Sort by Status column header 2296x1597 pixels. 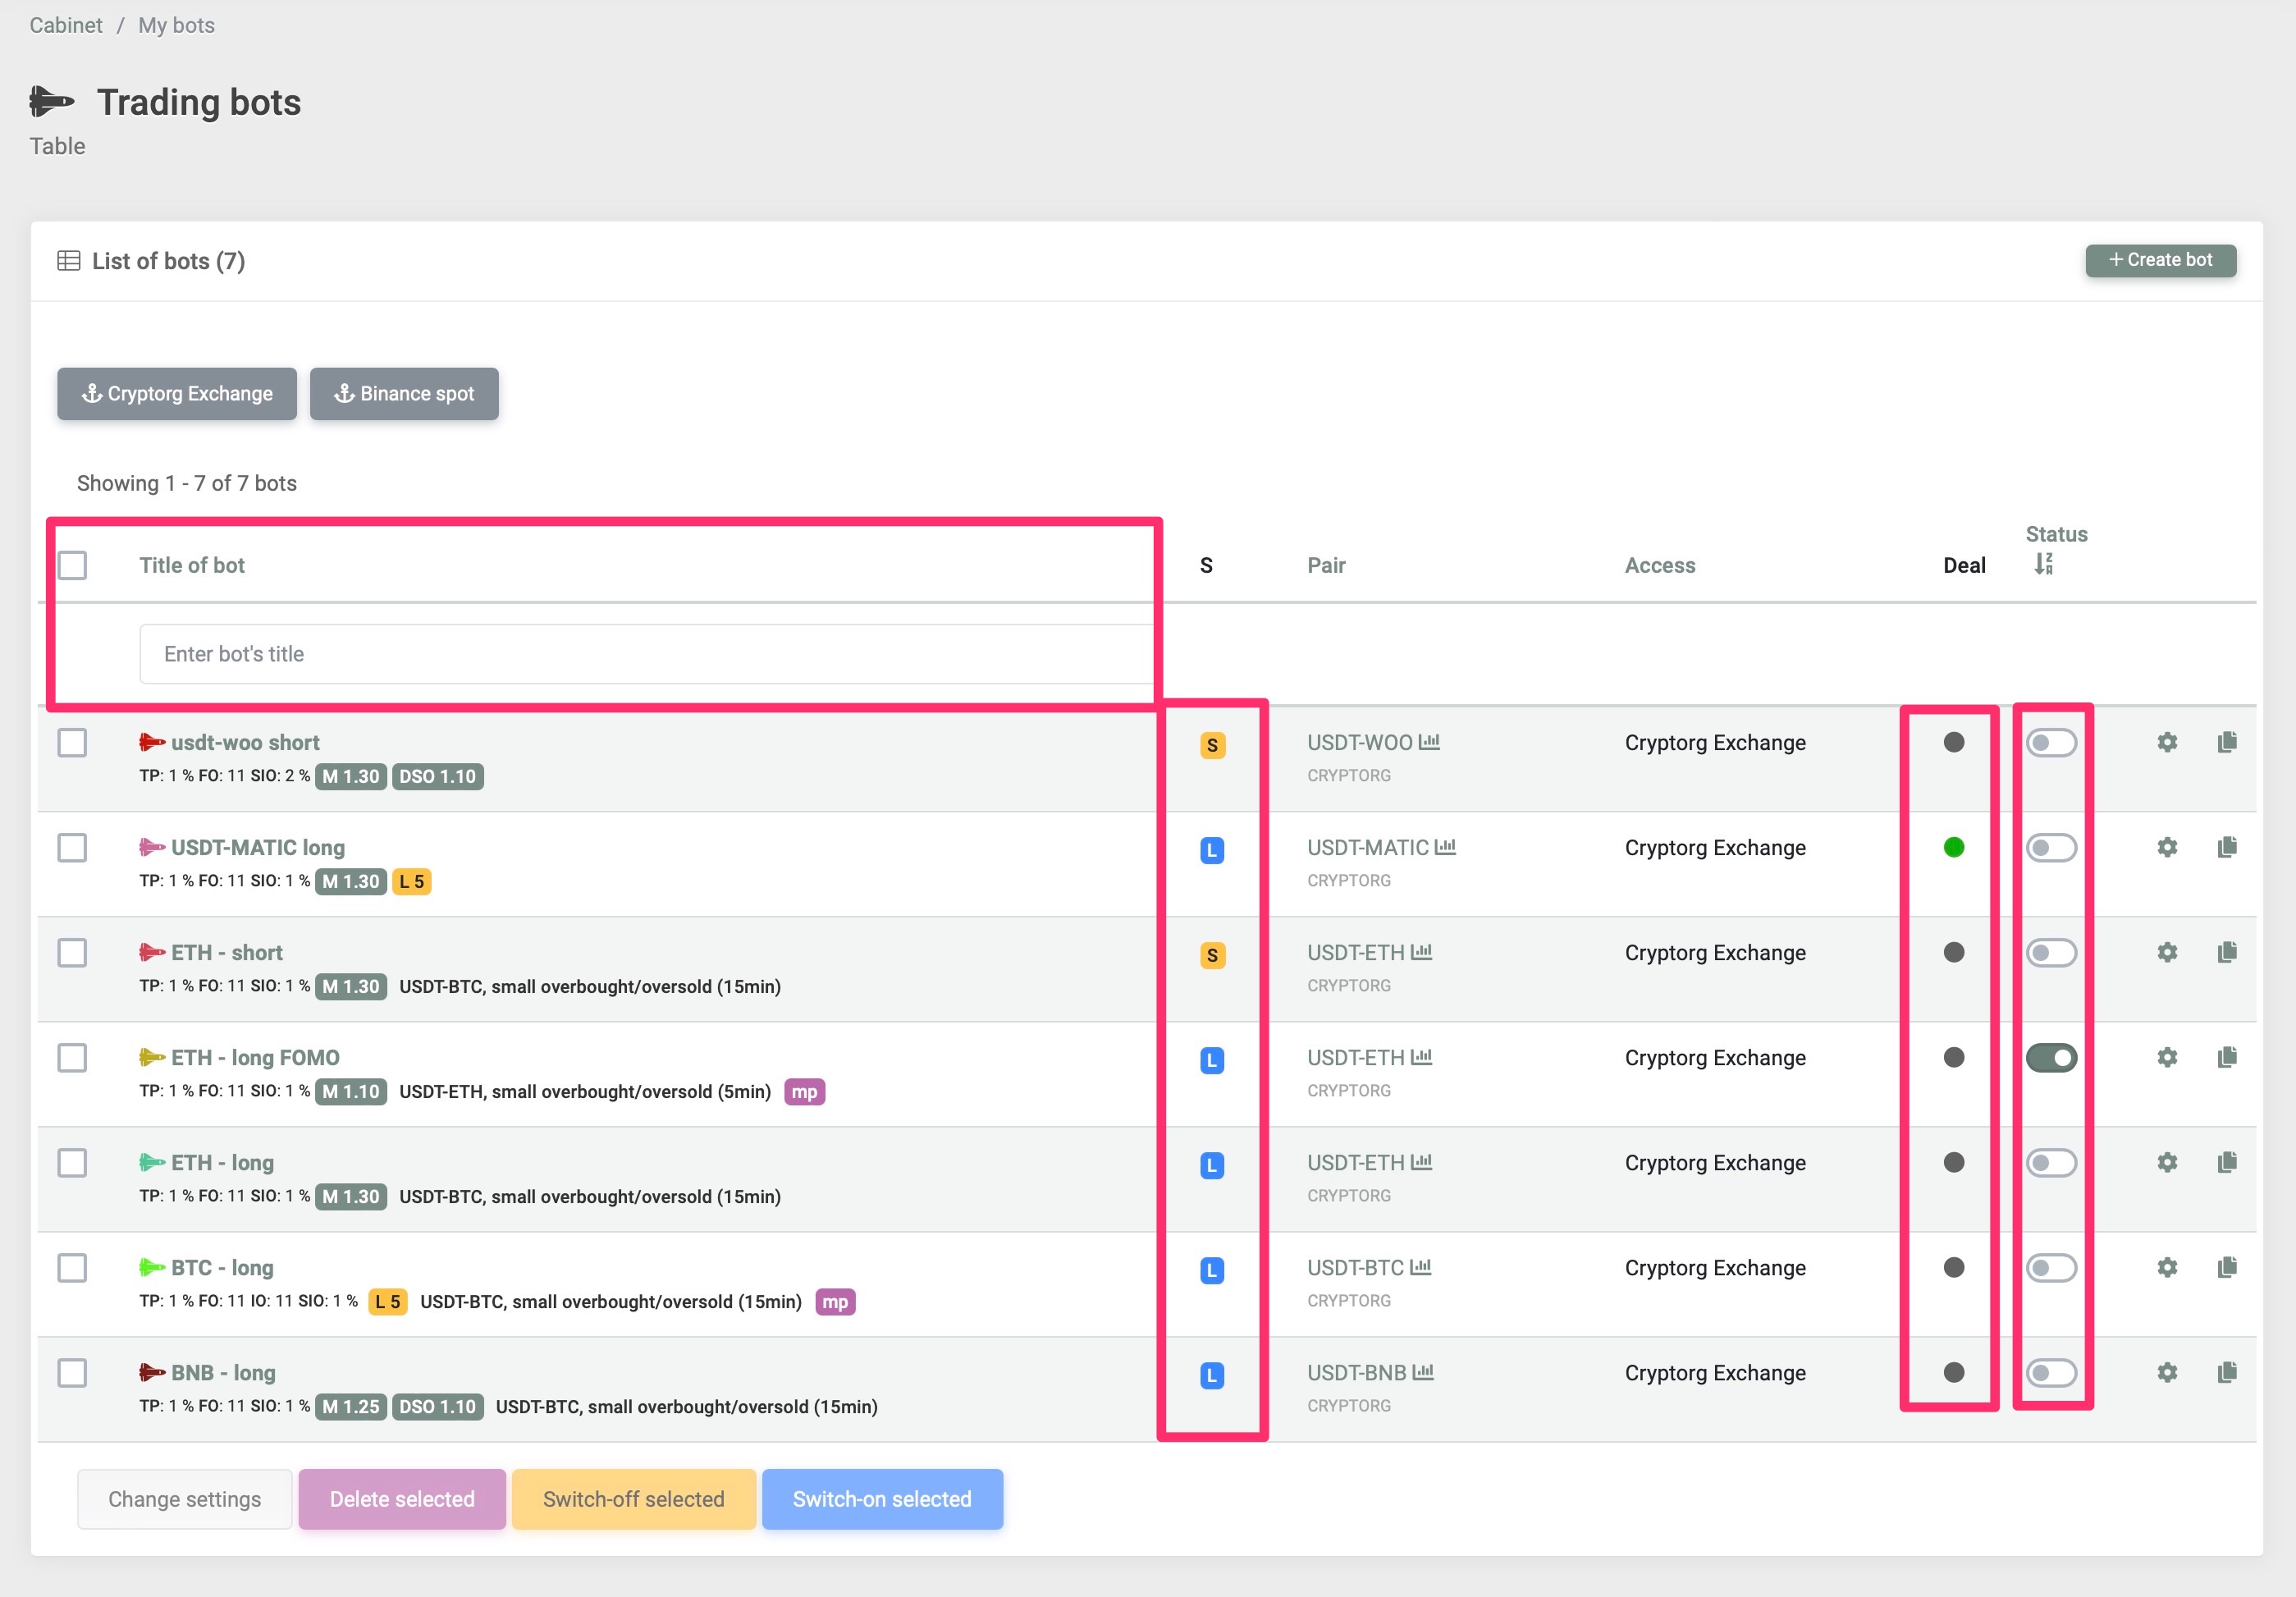pos(2056,534)
